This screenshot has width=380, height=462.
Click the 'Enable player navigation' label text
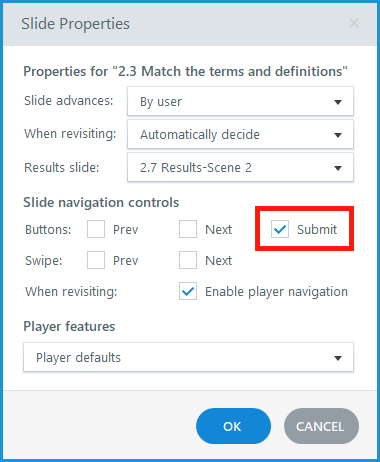pos(276,292)
